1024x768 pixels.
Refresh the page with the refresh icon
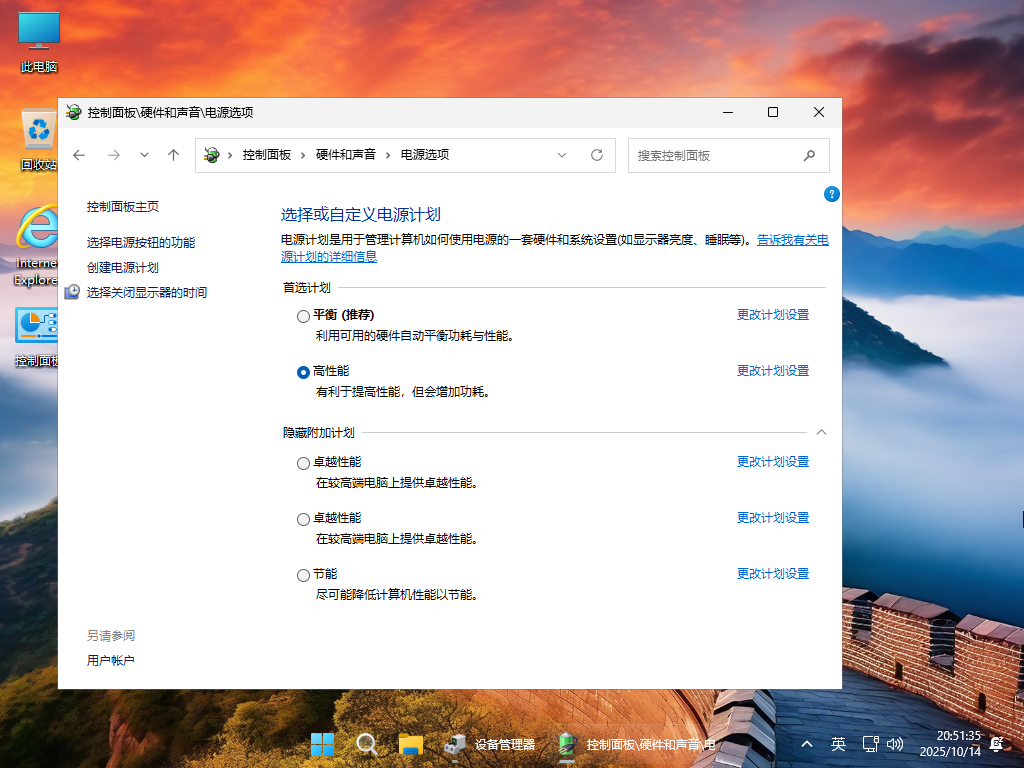point(597,155)
